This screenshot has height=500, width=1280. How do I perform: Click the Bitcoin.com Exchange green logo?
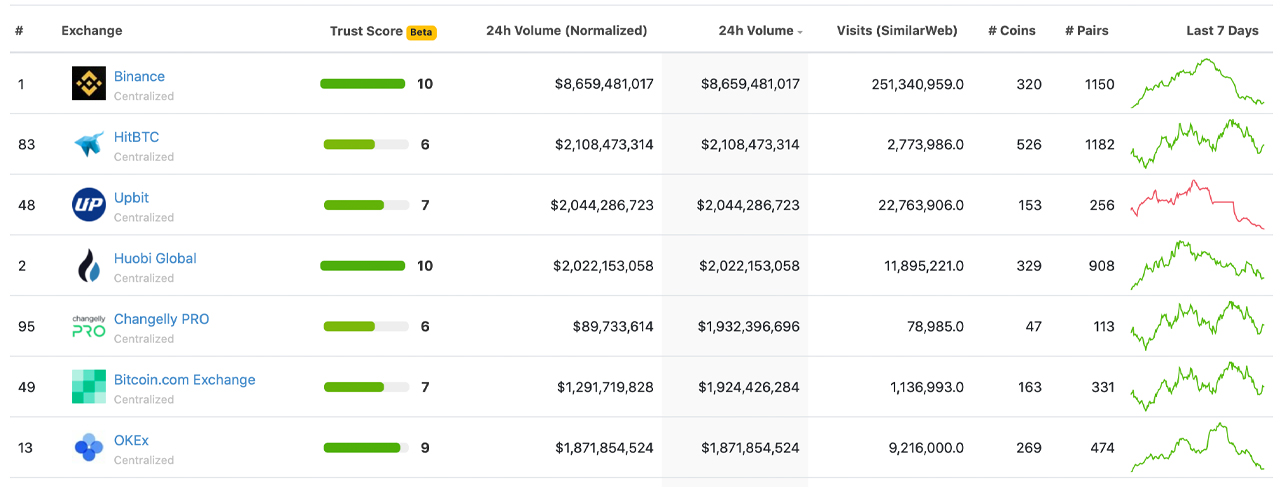[x=89, y=387]
